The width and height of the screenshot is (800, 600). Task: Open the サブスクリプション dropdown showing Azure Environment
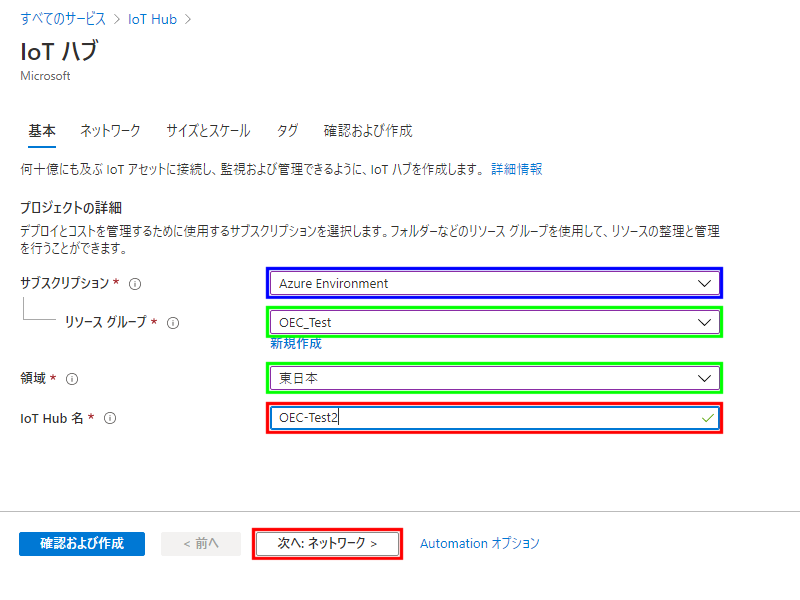coord(494,283)
